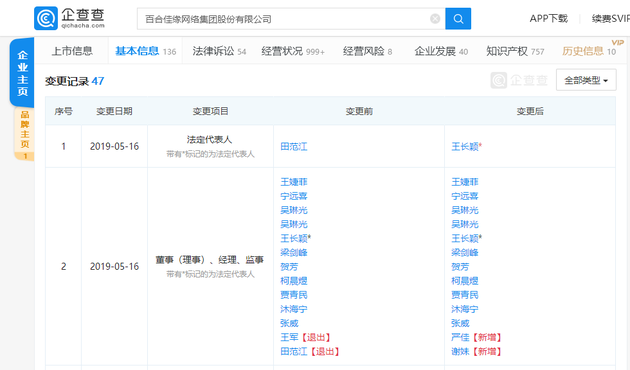
Task: Click 贾青民 in the 变更后 column
Action: tap(464, 295)
